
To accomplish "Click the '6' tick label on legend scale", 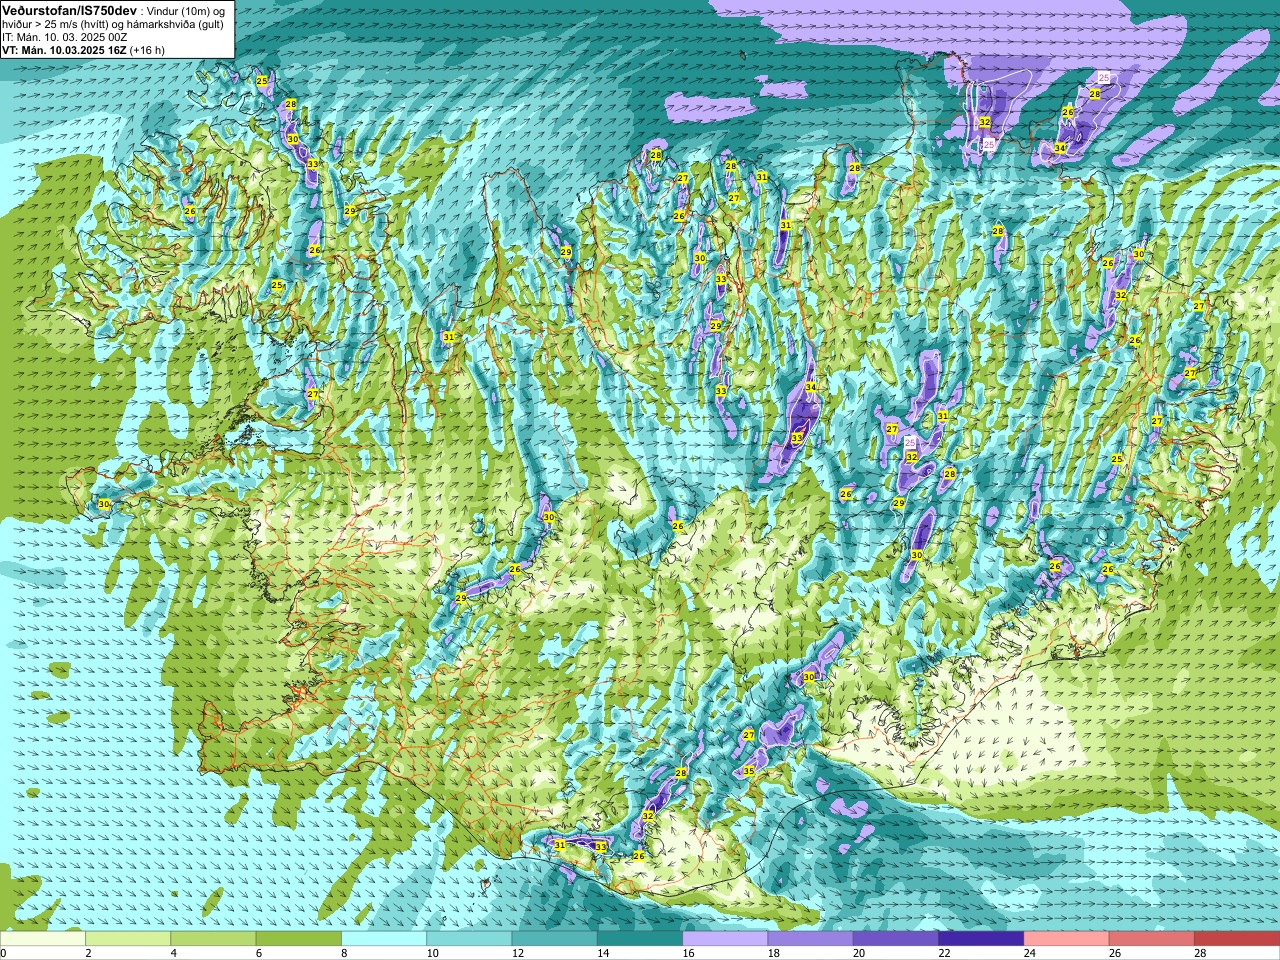I will pyautogui.click(x=259, y=953).
